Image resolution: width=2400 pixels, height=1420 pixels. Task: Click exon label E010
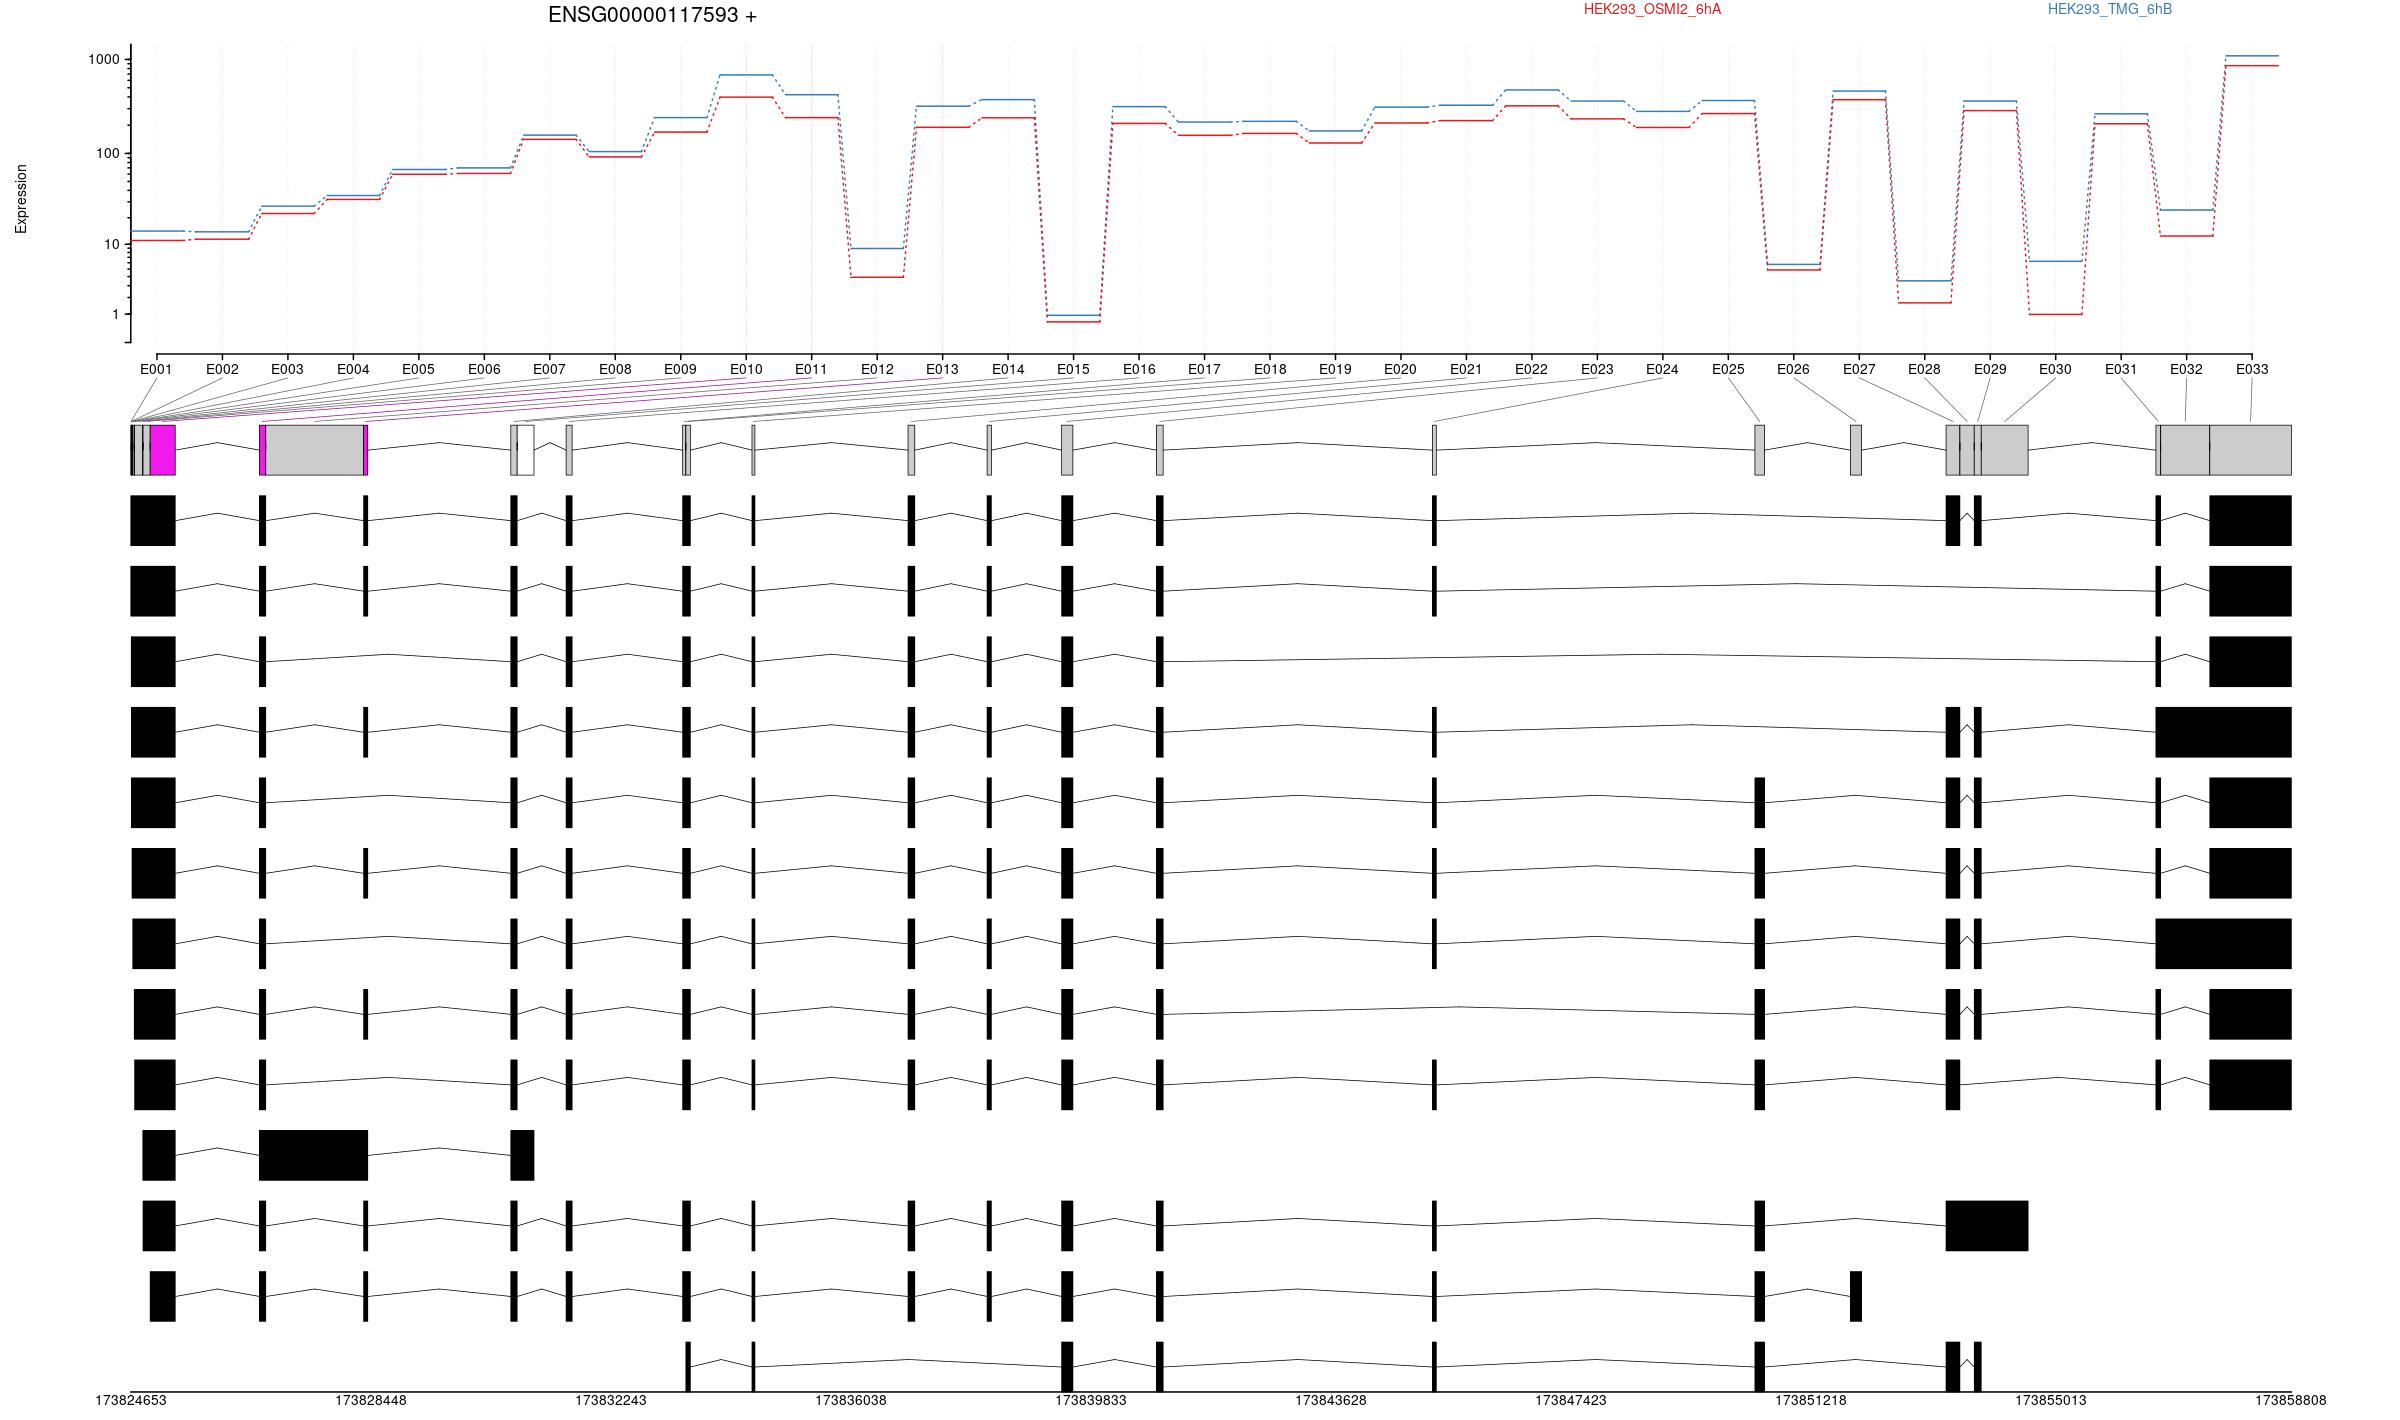(x=746, y=369)
